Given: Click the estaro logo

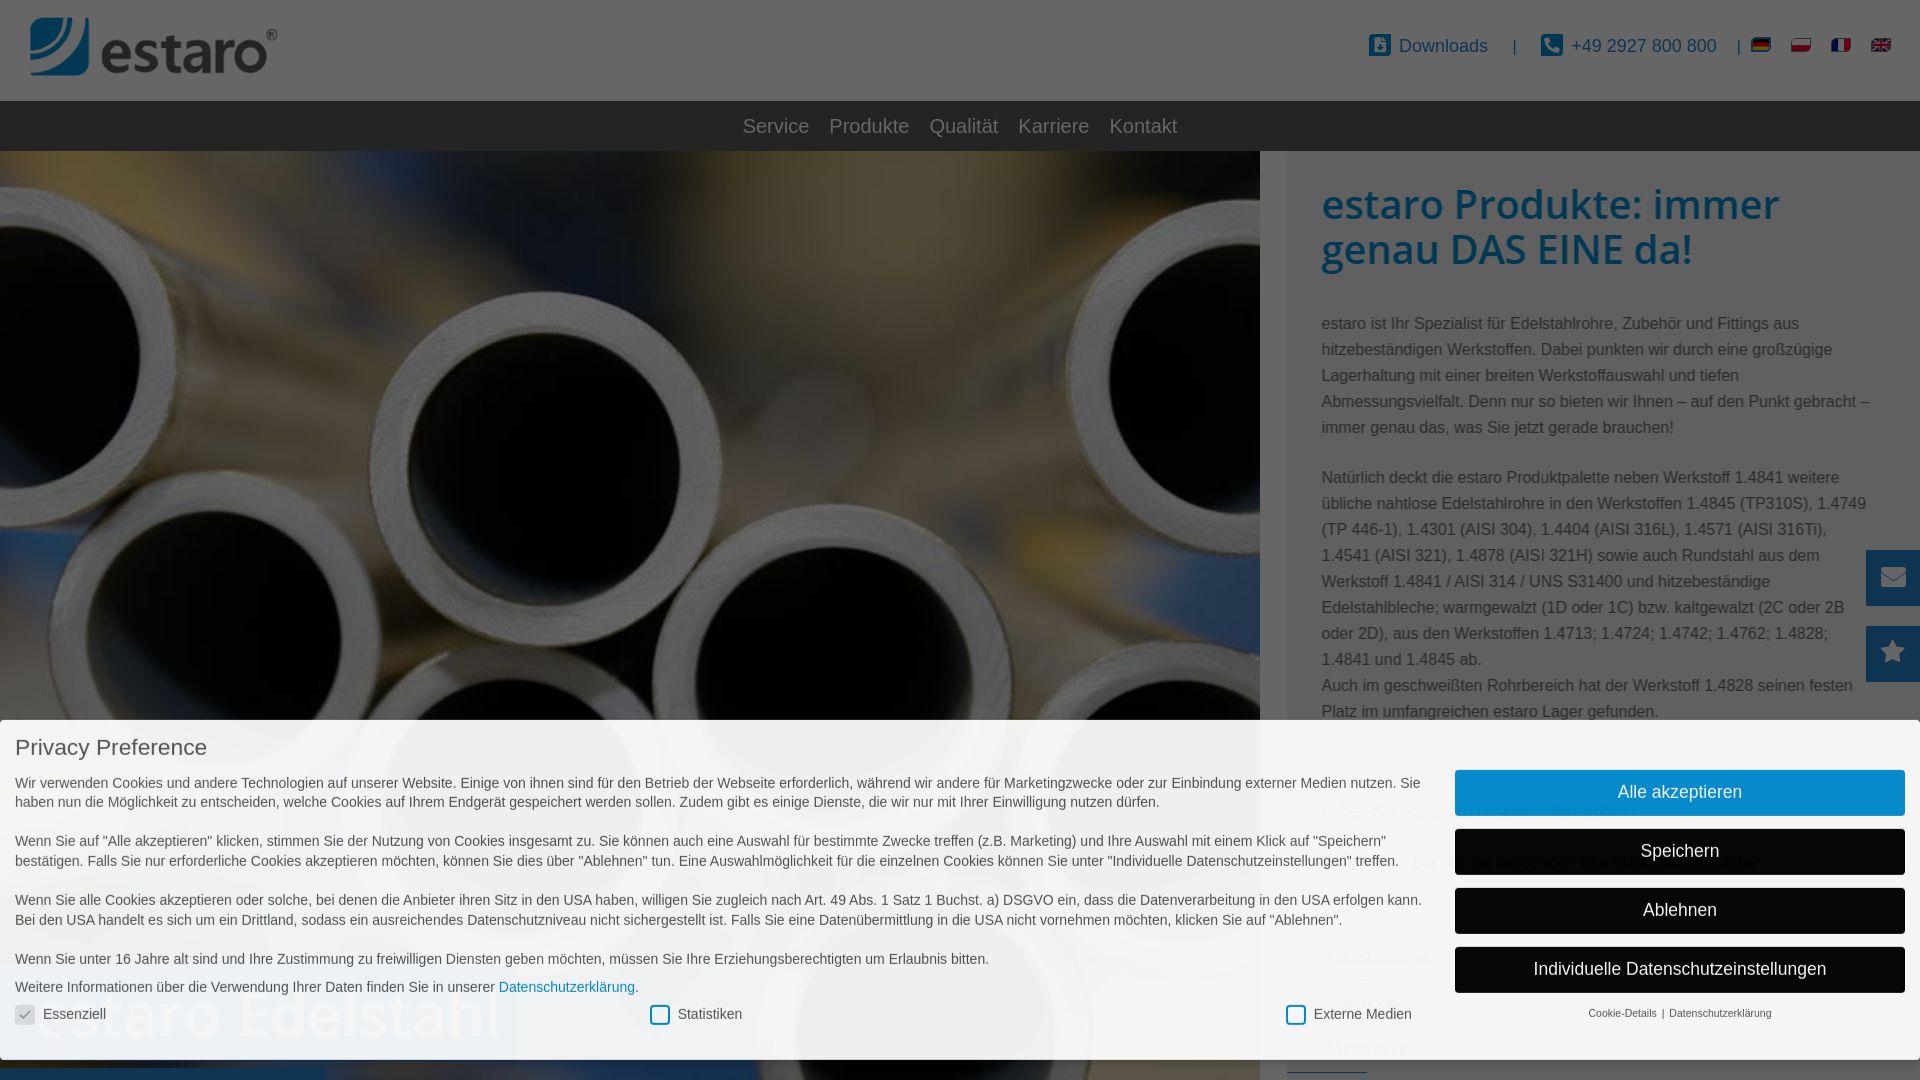Looking at the screenshot, I should [153, 46].
